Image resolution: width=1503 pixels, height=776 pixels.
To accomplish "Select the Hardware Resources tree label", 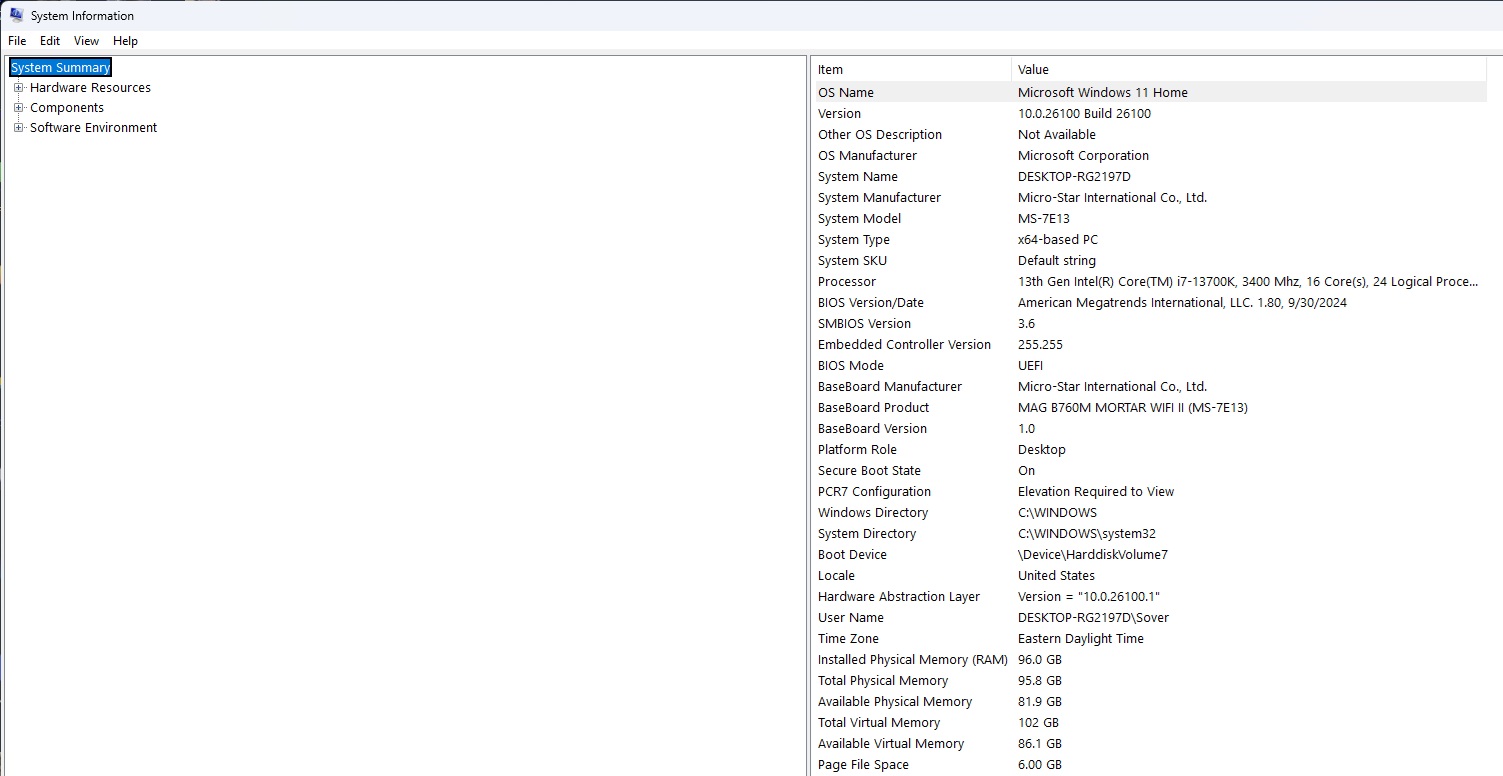I will click(x=90, y=87).
